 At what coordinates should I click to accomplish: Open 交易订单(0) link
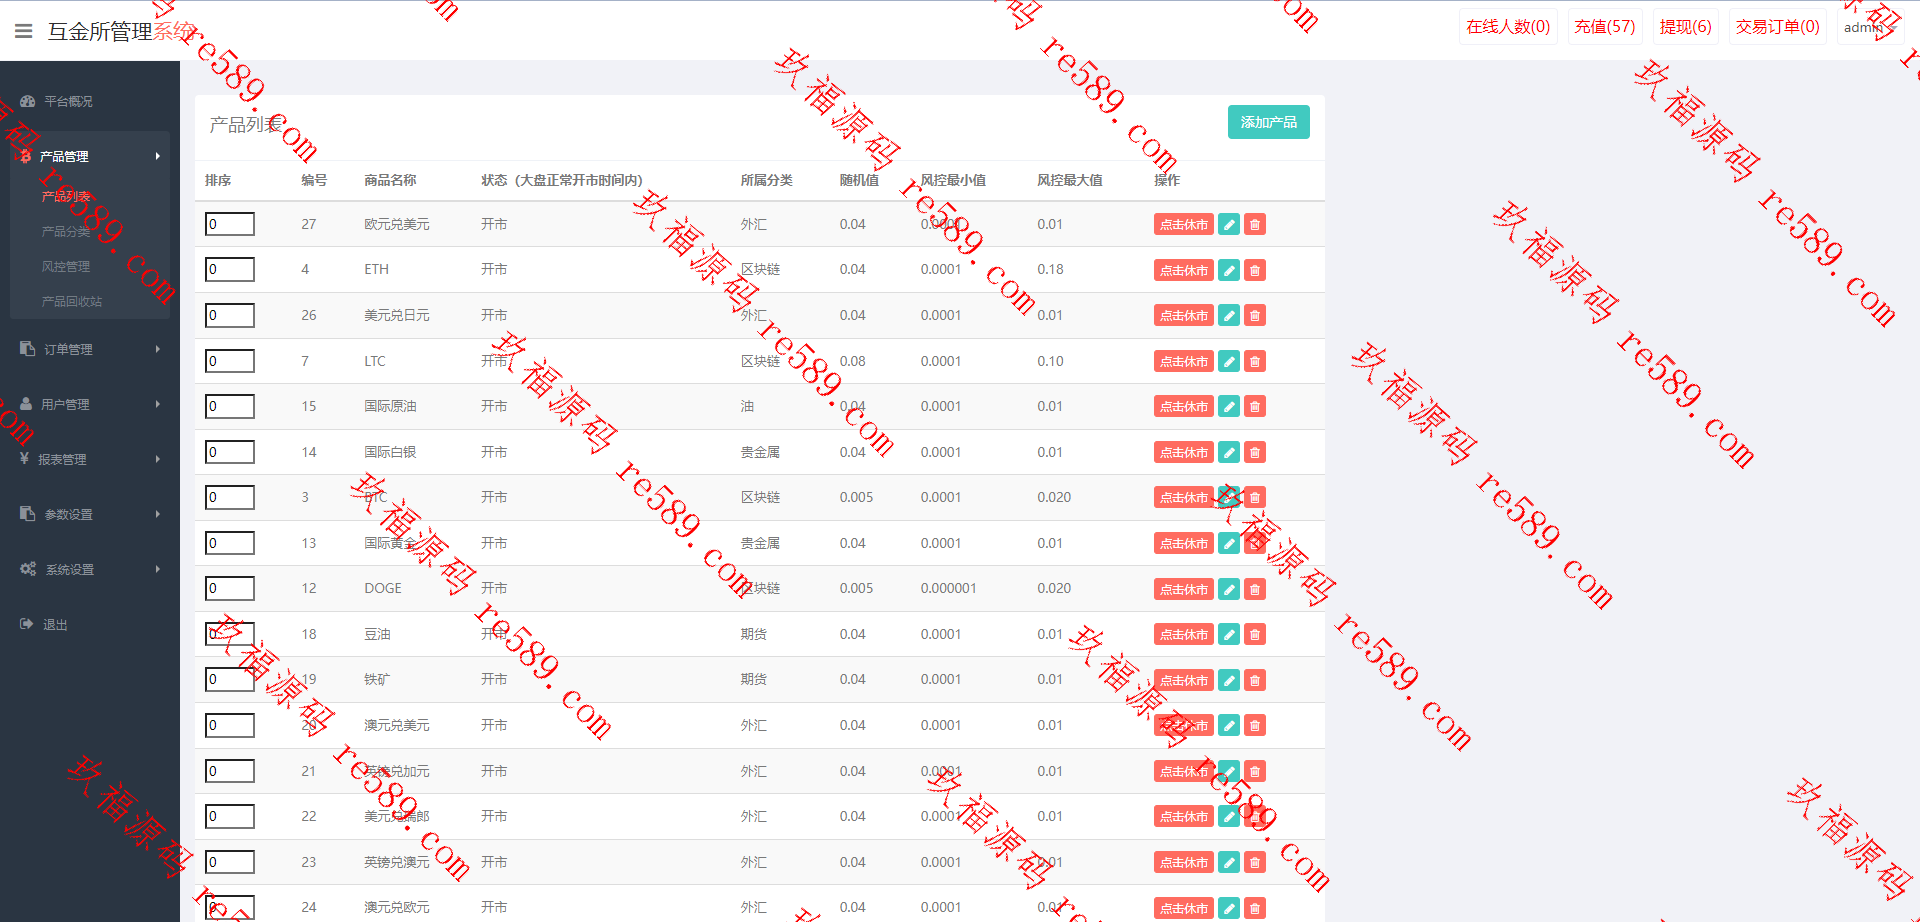click(x=1778, y=27)
